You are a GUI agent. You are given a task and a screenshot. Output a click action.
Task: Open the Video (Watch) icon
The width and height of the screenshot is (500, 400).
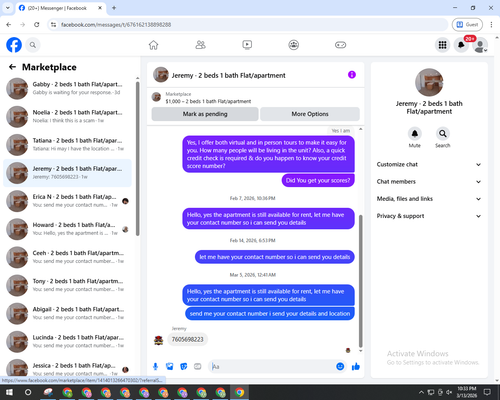(247, 45)
